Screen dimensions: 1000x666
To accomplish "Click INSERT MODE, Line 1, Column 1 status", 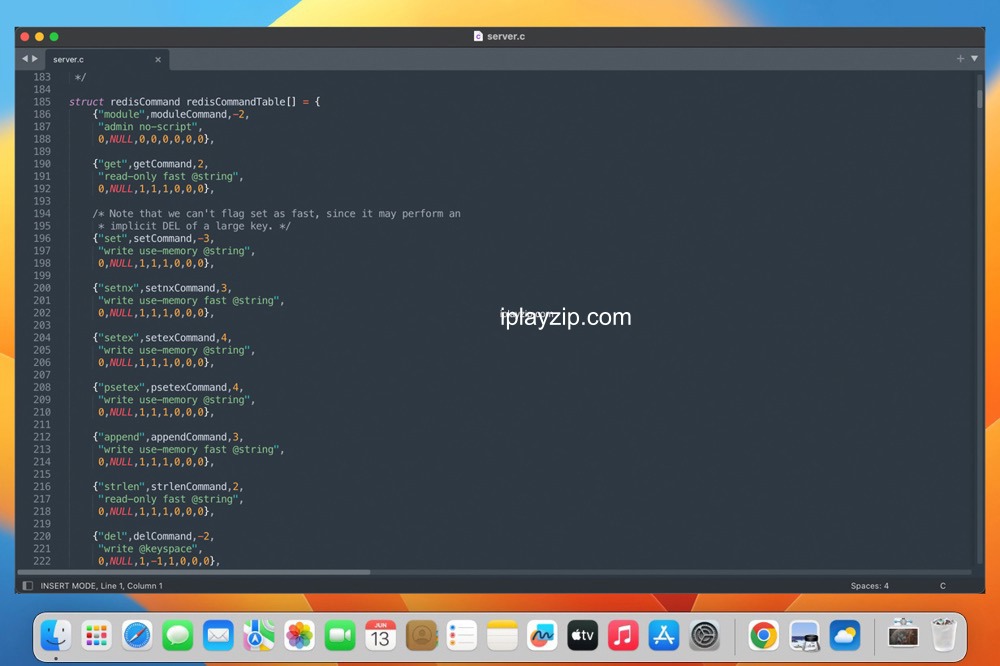I will pos(101,586).
